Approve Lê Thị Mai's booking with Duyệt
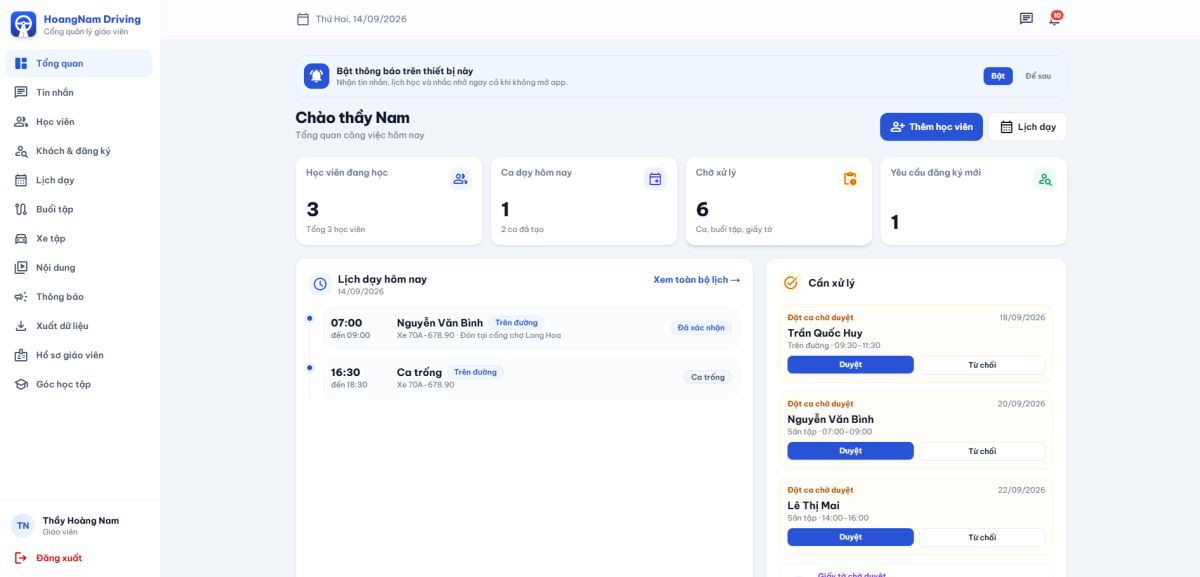Image resolution: width=1200 pixels, height=577 pixels. [850, 537]
